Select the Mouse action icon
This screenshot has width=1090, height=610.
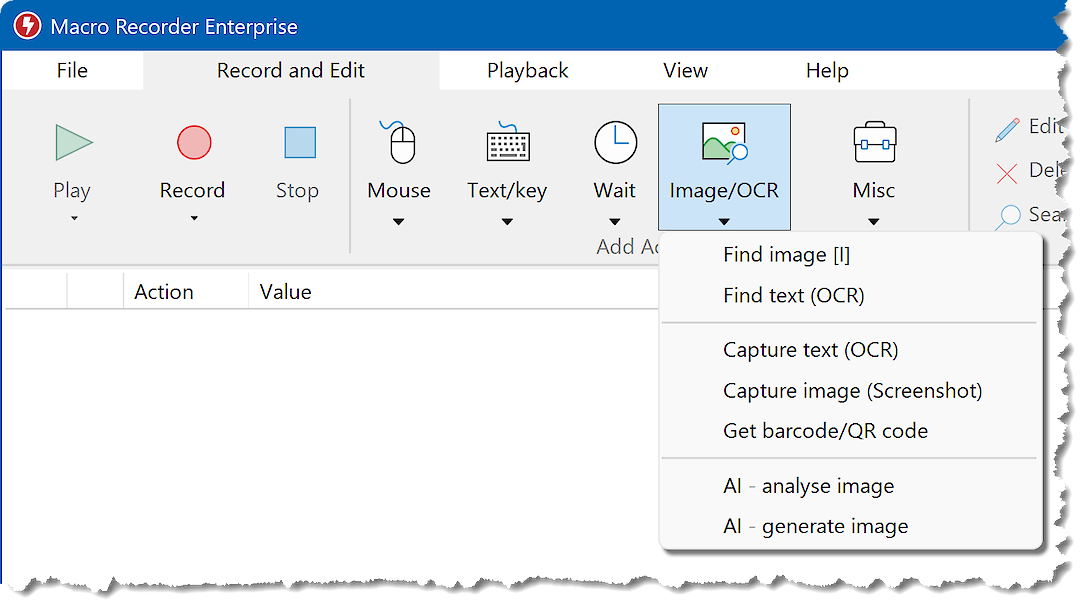point(399,143)
